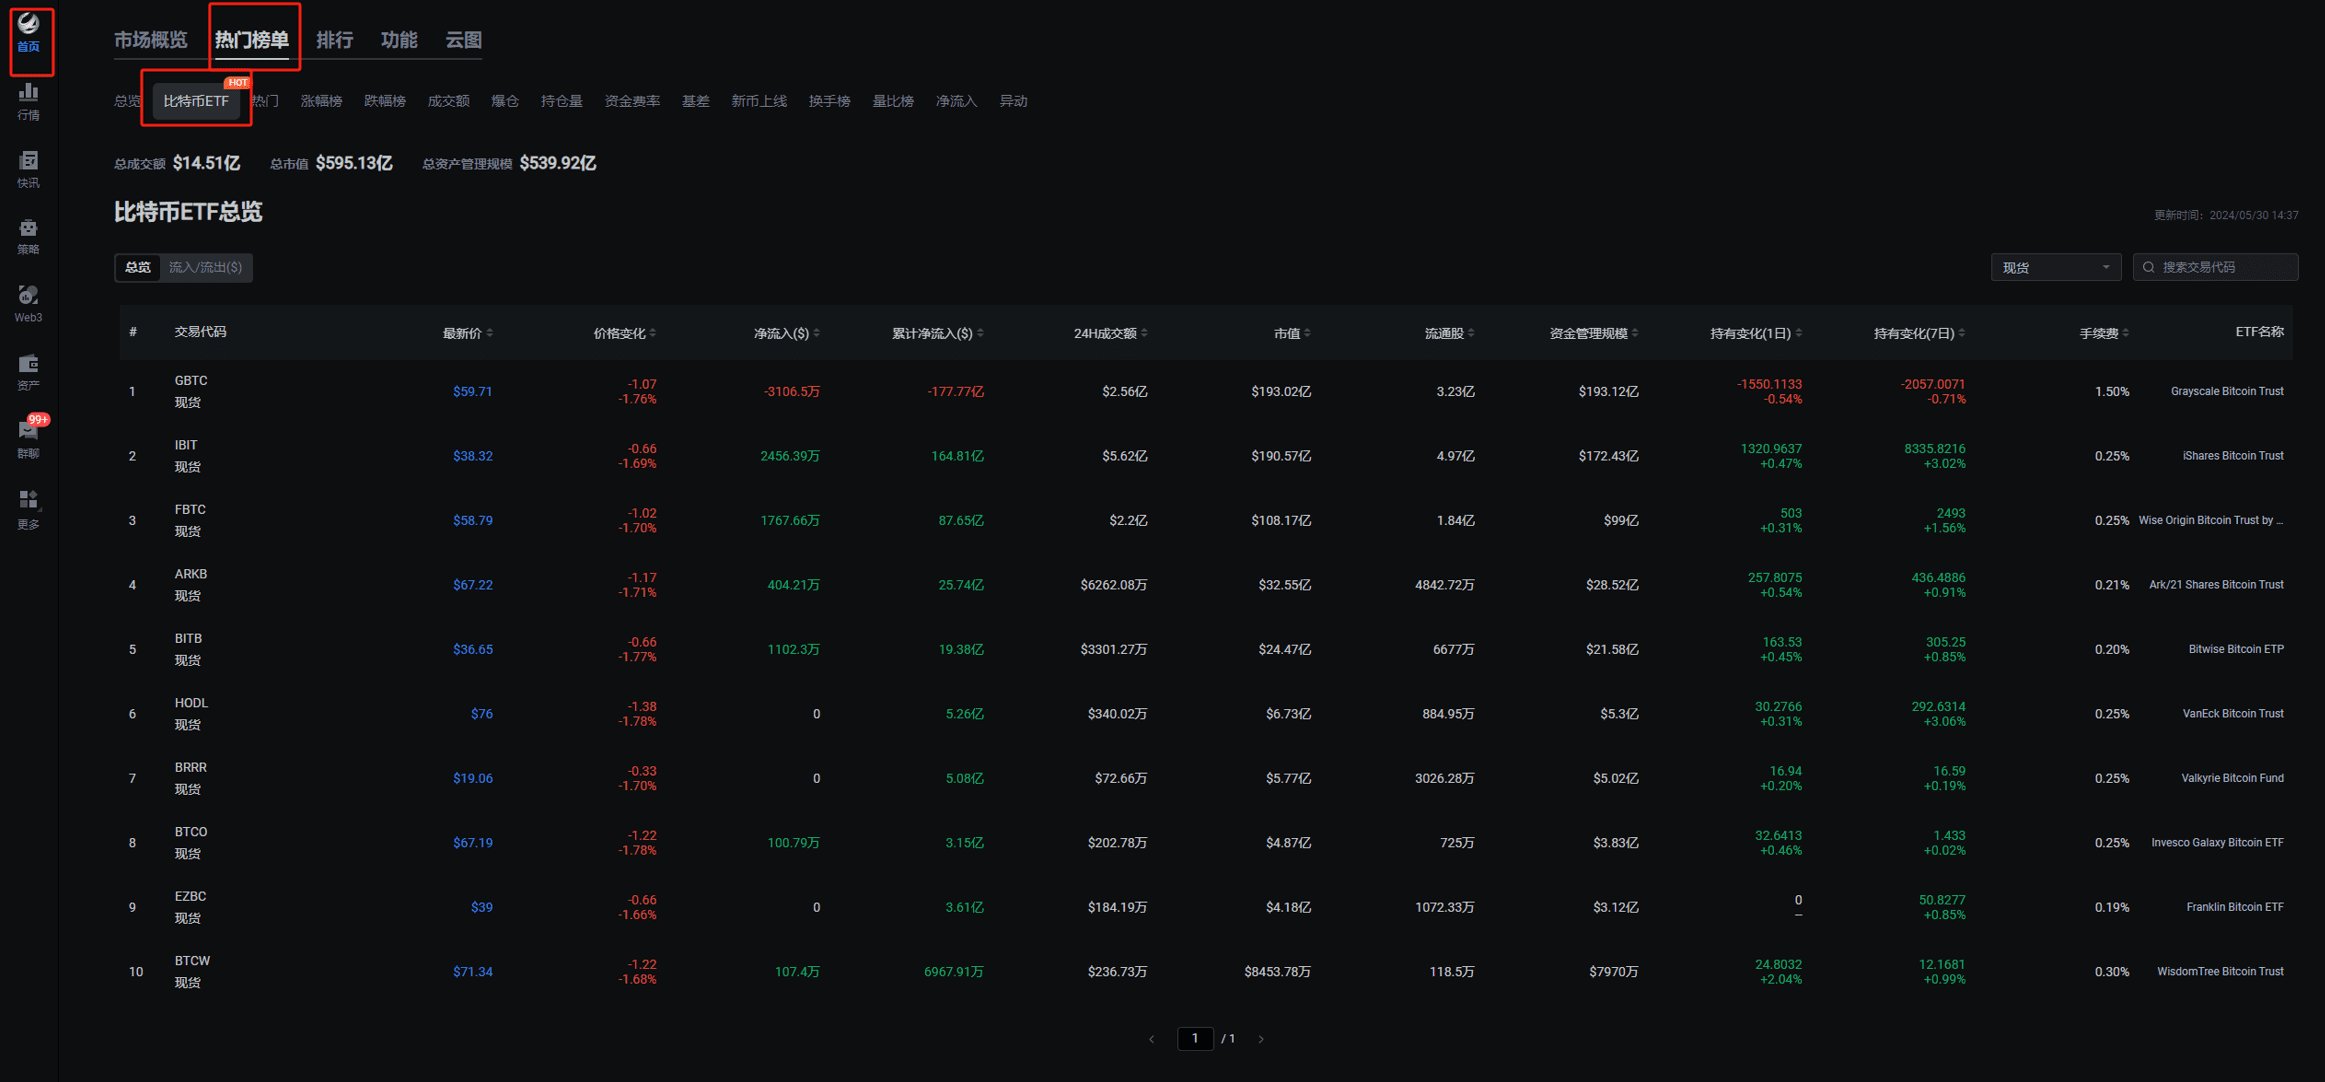Open the 群聊 chat icon with 99+ badge

point(28,438)
